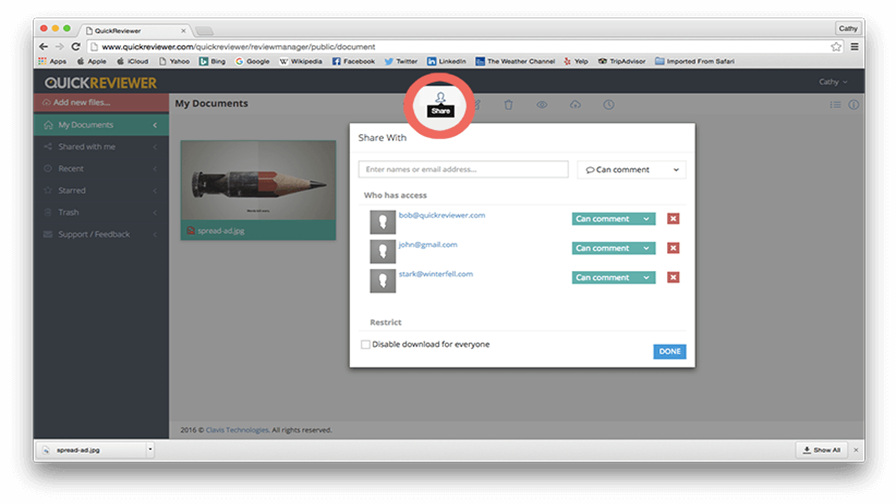Open Clavis Technologies footer link
The image size is (896, 504).
tap(237, 430)
